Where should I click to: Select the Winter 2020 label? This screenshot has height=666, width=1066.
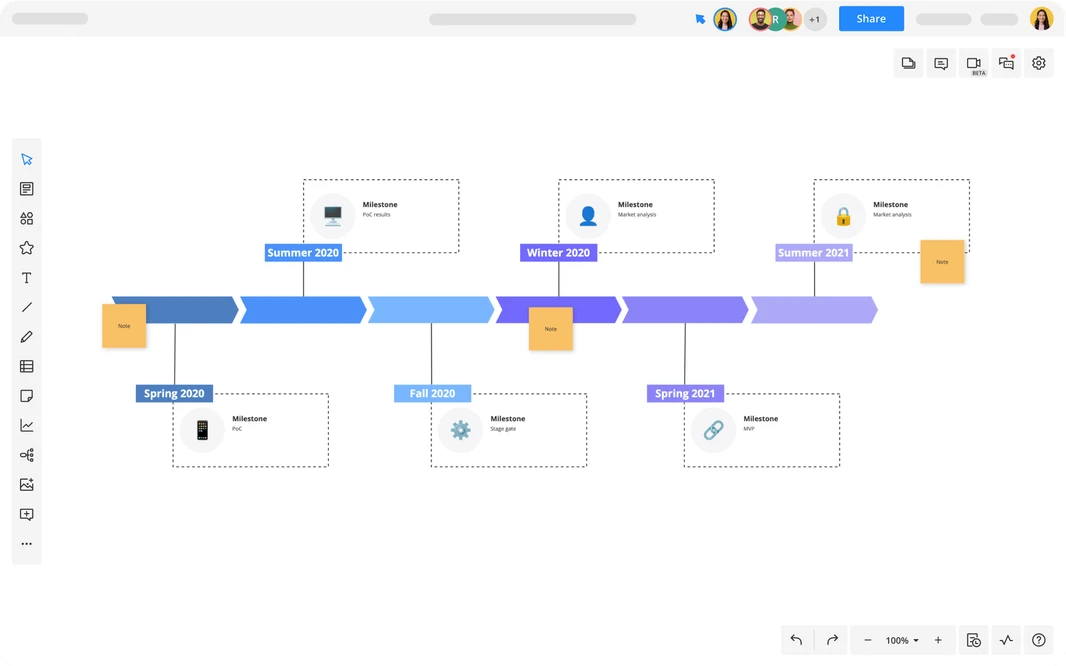point(558,253)
